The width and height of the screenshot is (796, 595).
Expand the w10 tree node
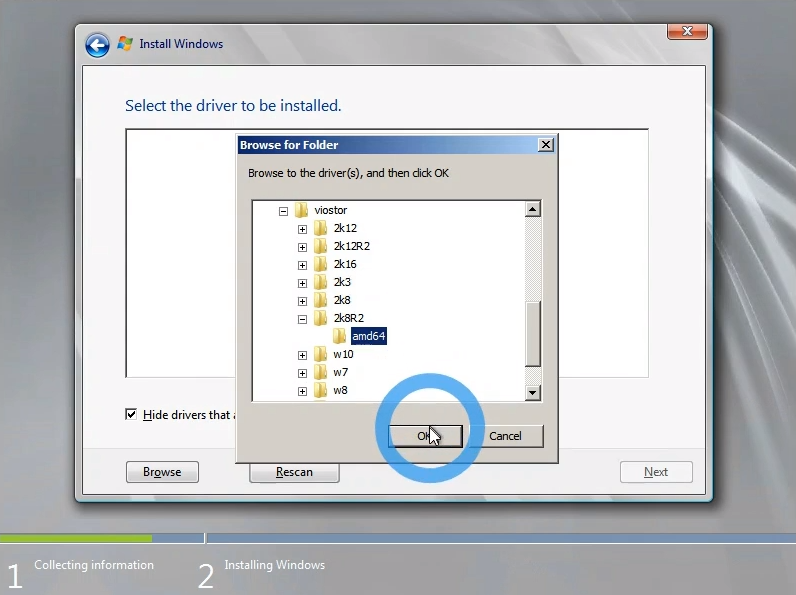[x=303, y=355]
